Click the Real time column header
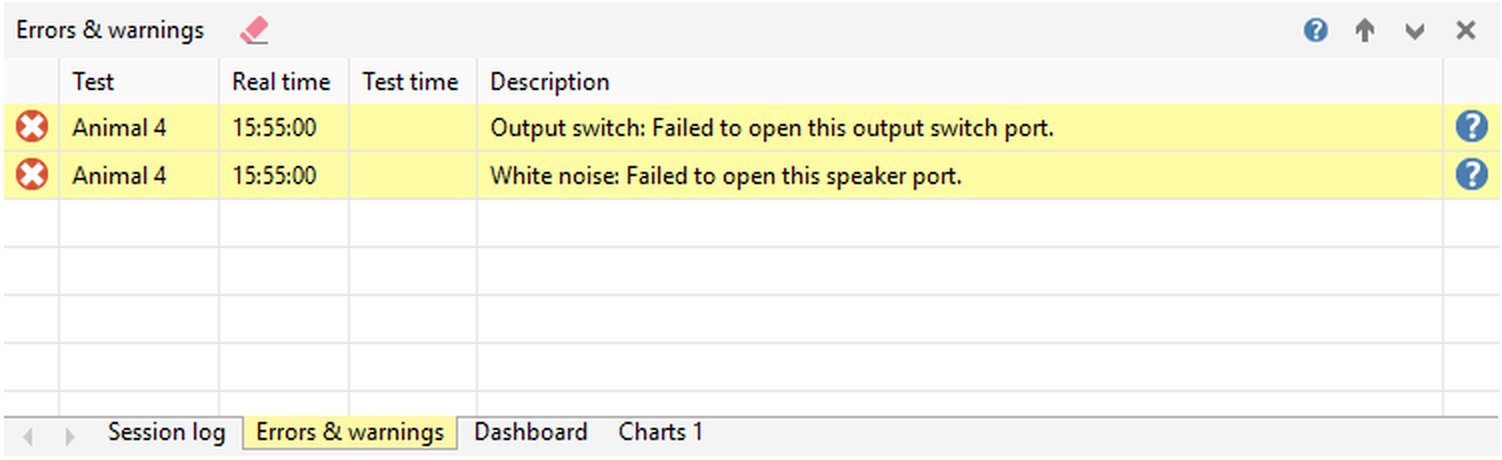 (281, 82)
